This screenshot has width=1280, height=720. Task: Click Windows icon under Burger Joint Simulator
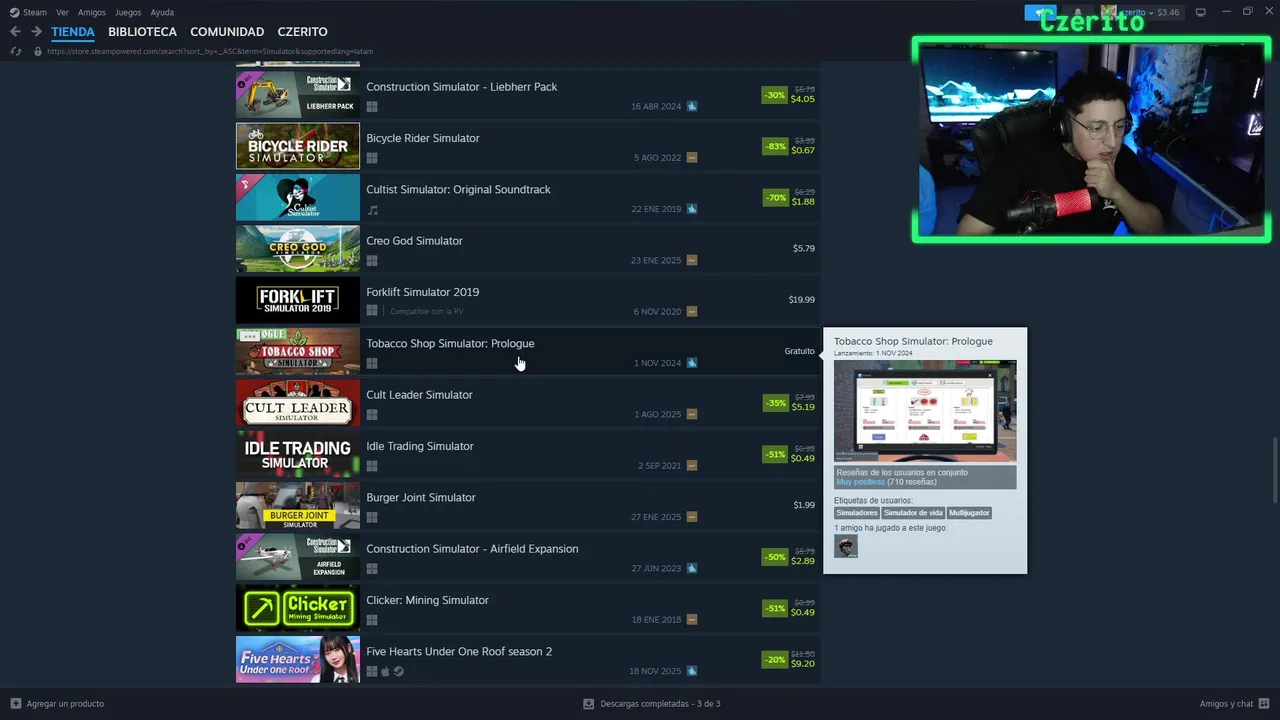coord(372,518)
